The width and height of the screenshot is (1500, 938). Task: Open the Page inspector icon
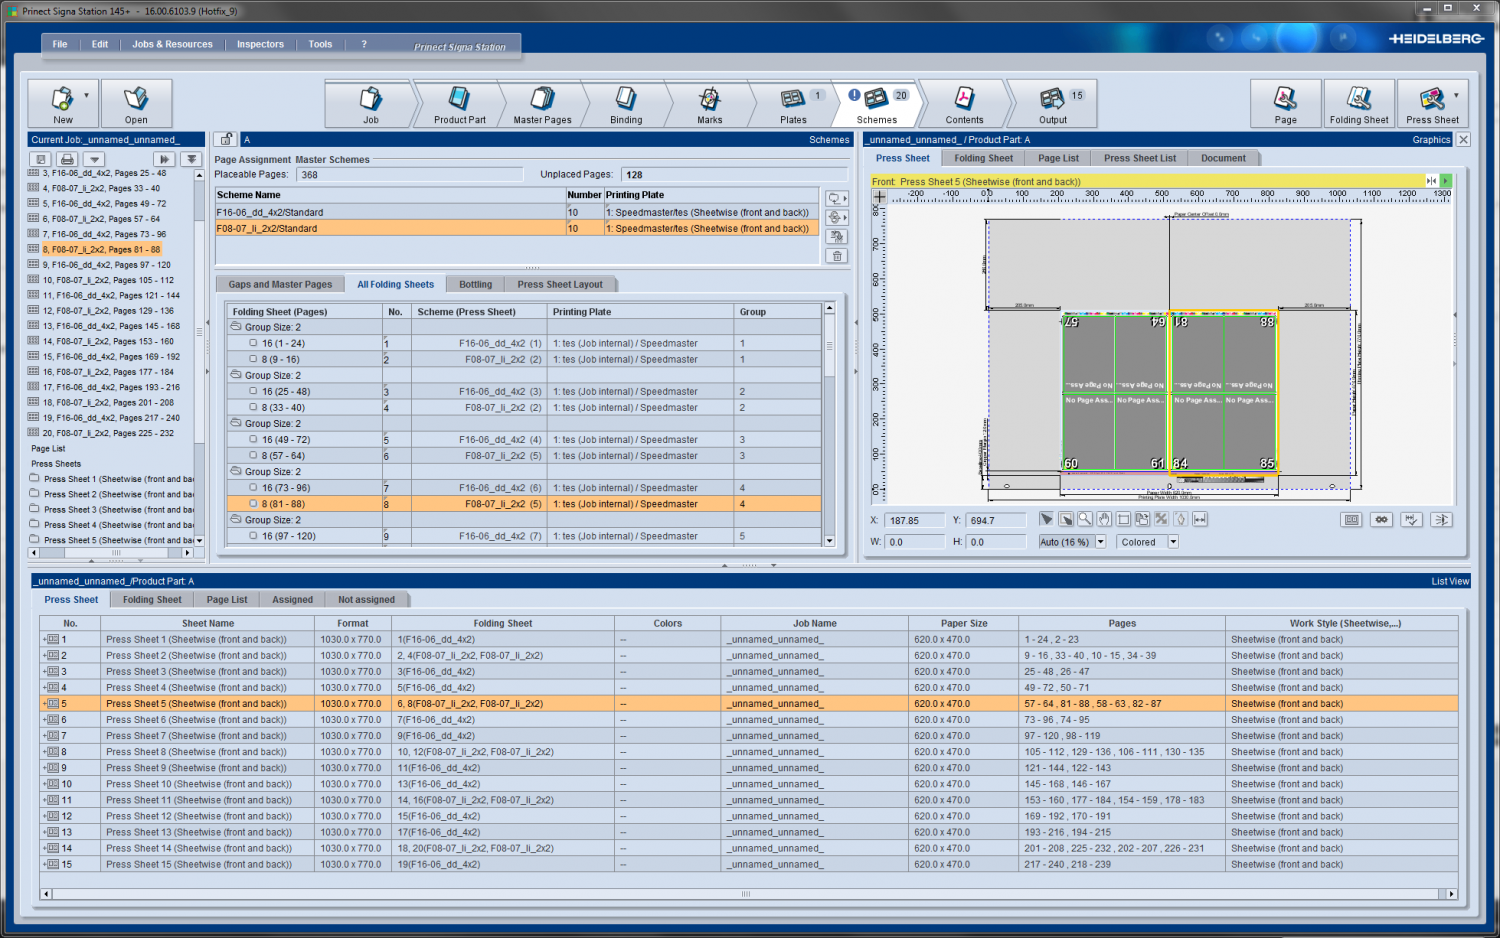(x=1286, y=98)
